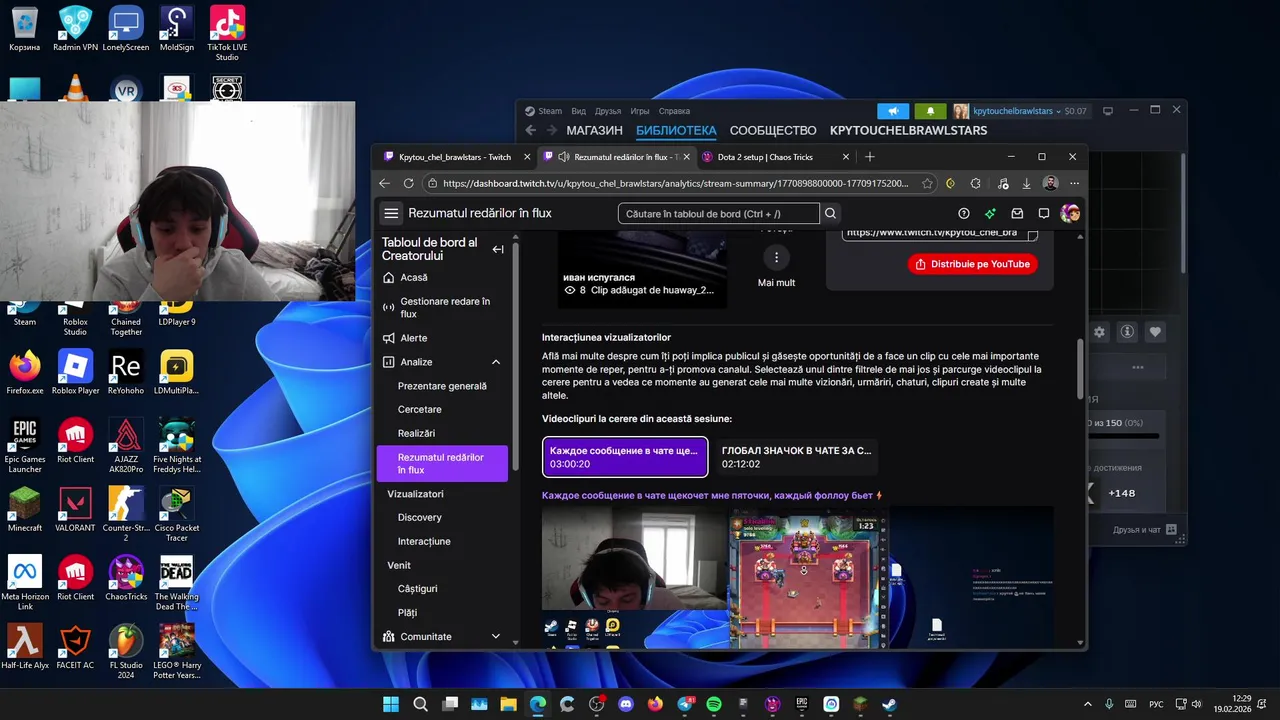Click Steam announcements megaphone button

click(893, 111)
